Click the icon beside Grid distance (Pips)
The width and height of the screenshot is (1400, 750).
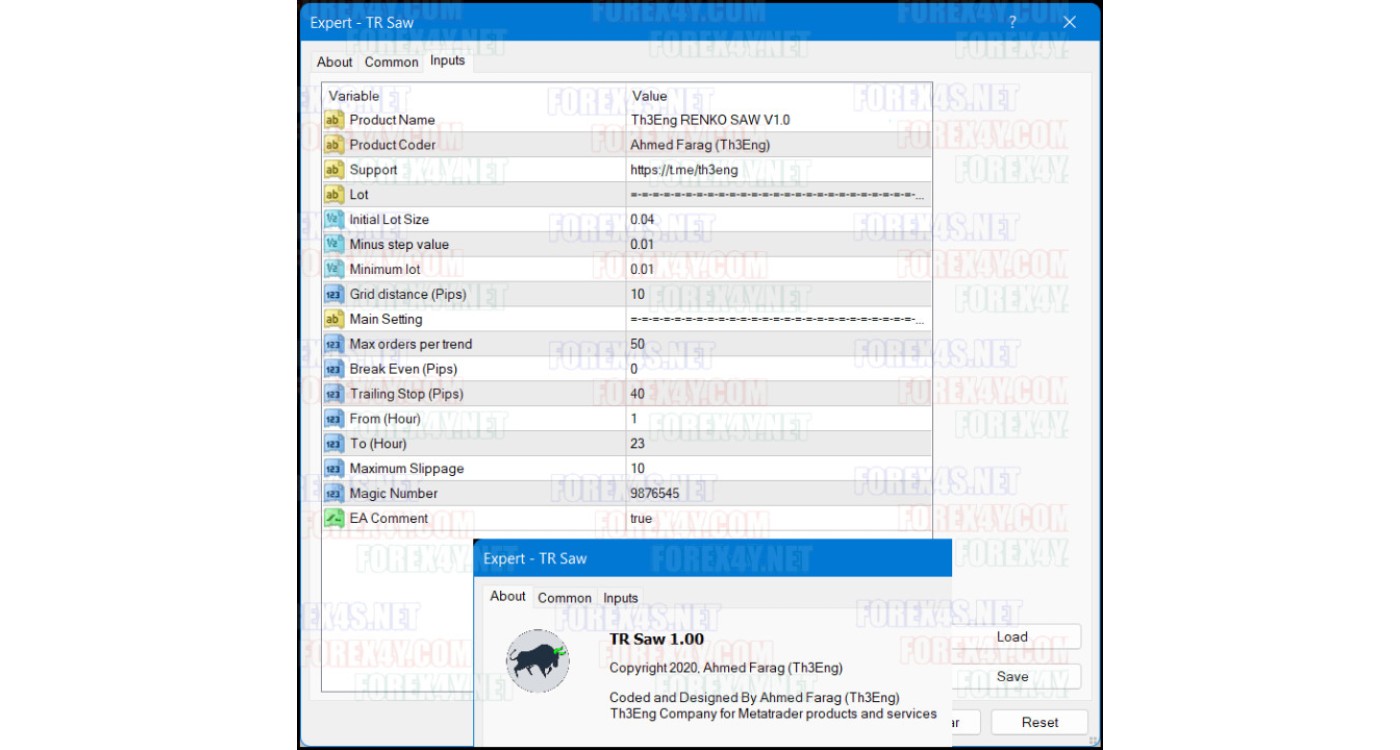click(x=334, y=294)
